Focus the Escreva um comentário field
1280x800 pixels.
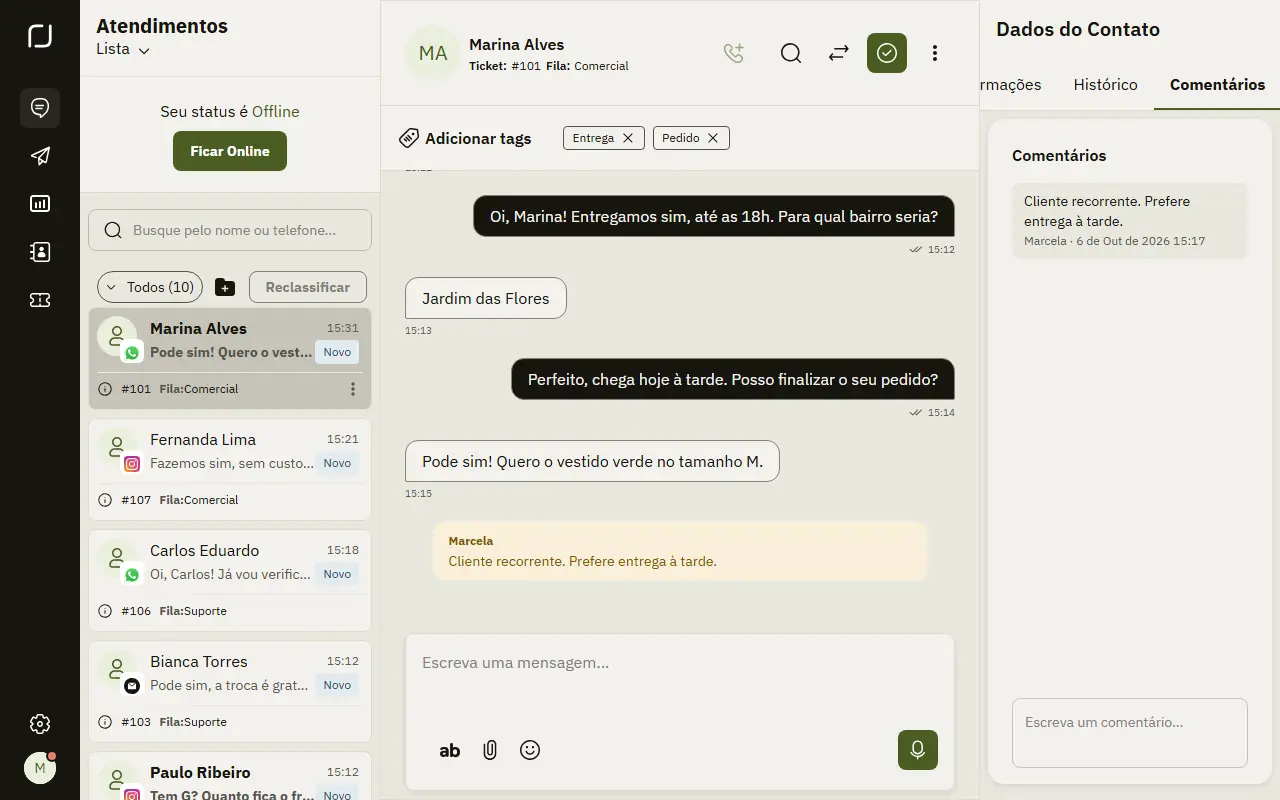tap(1130, 733)
